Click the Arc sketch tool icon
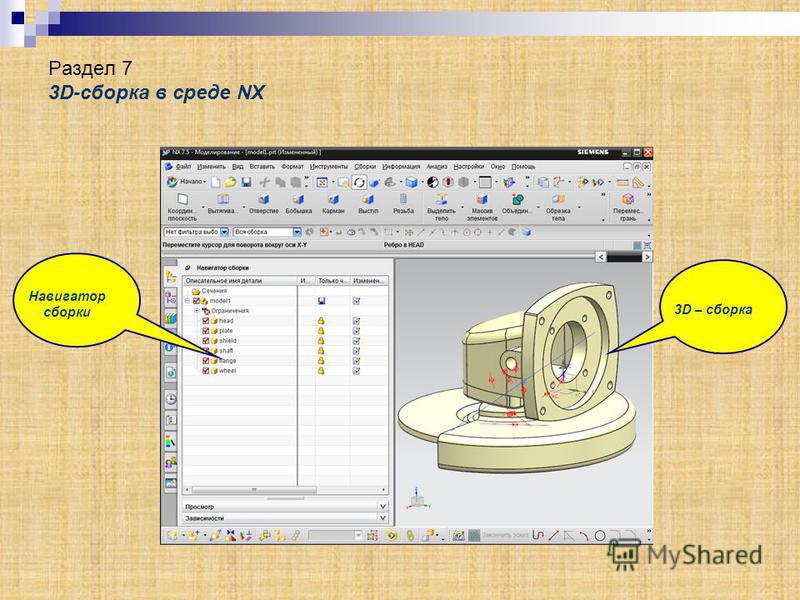This screenshot has height=600, width=800. [x=584, y=536]
